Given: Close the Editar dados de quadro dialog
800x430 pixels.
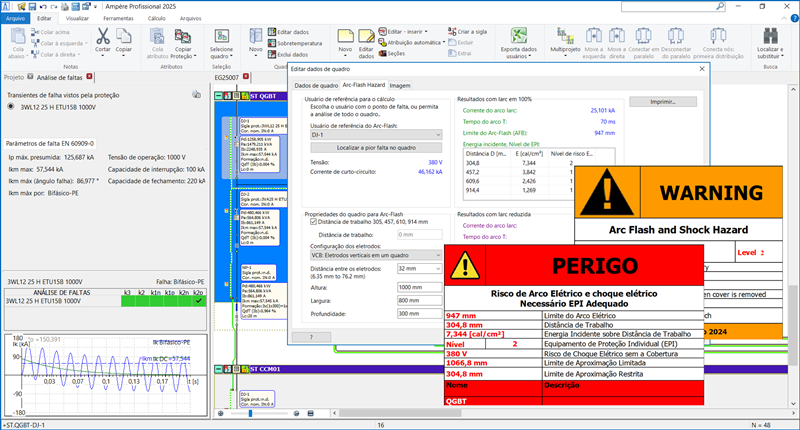Looking at the screenshot, I should pyautogui.click(x=702, y=69).
